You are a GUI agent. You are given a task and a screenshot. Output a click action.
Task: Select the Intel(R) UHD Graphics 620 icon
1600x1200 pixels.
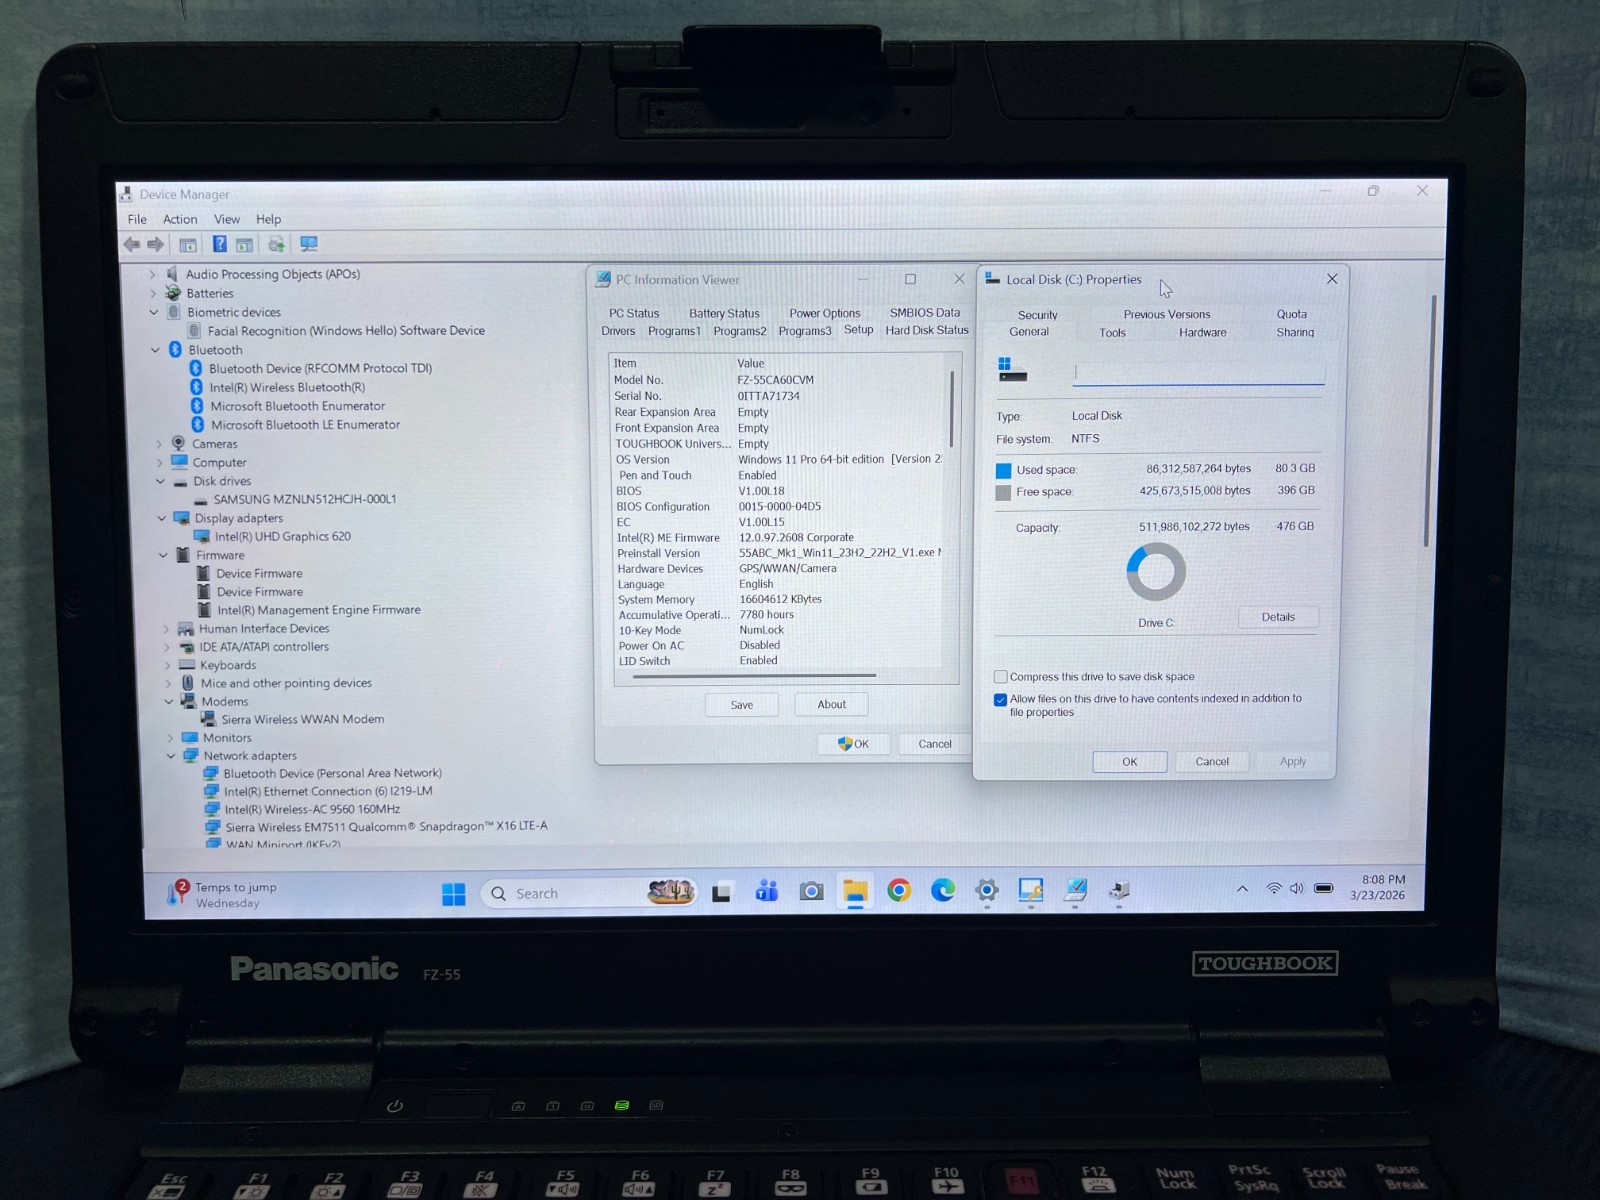[x=202, y=536]
